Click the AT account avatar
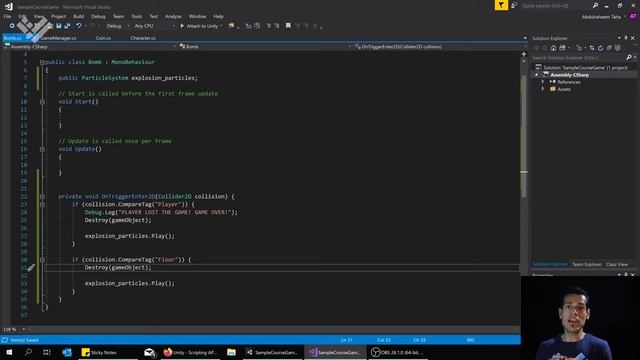Screen dimensions: 640x360 633,16
